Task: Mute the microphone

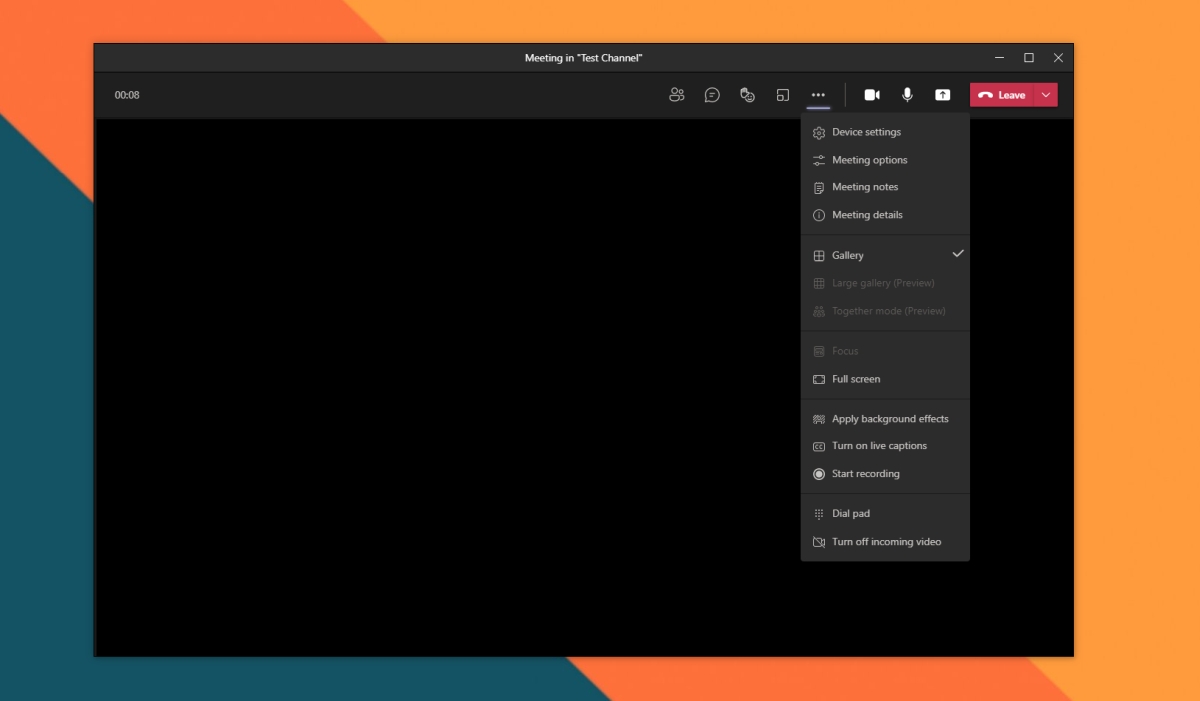Action: coord(907,95)
